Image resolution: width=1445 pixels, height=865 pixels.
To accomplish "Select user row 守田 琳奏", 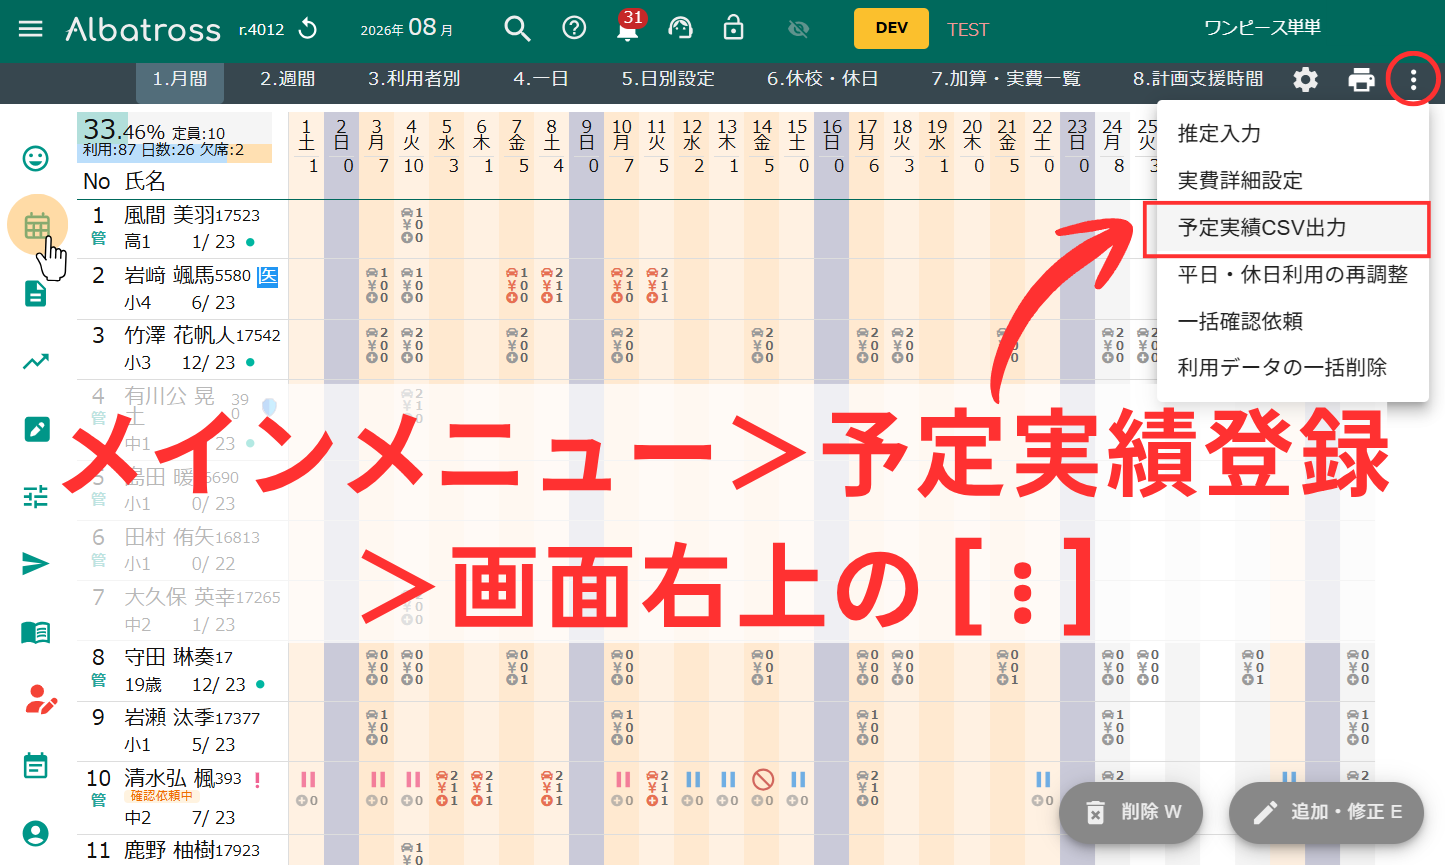I will (x=183, y=670).
